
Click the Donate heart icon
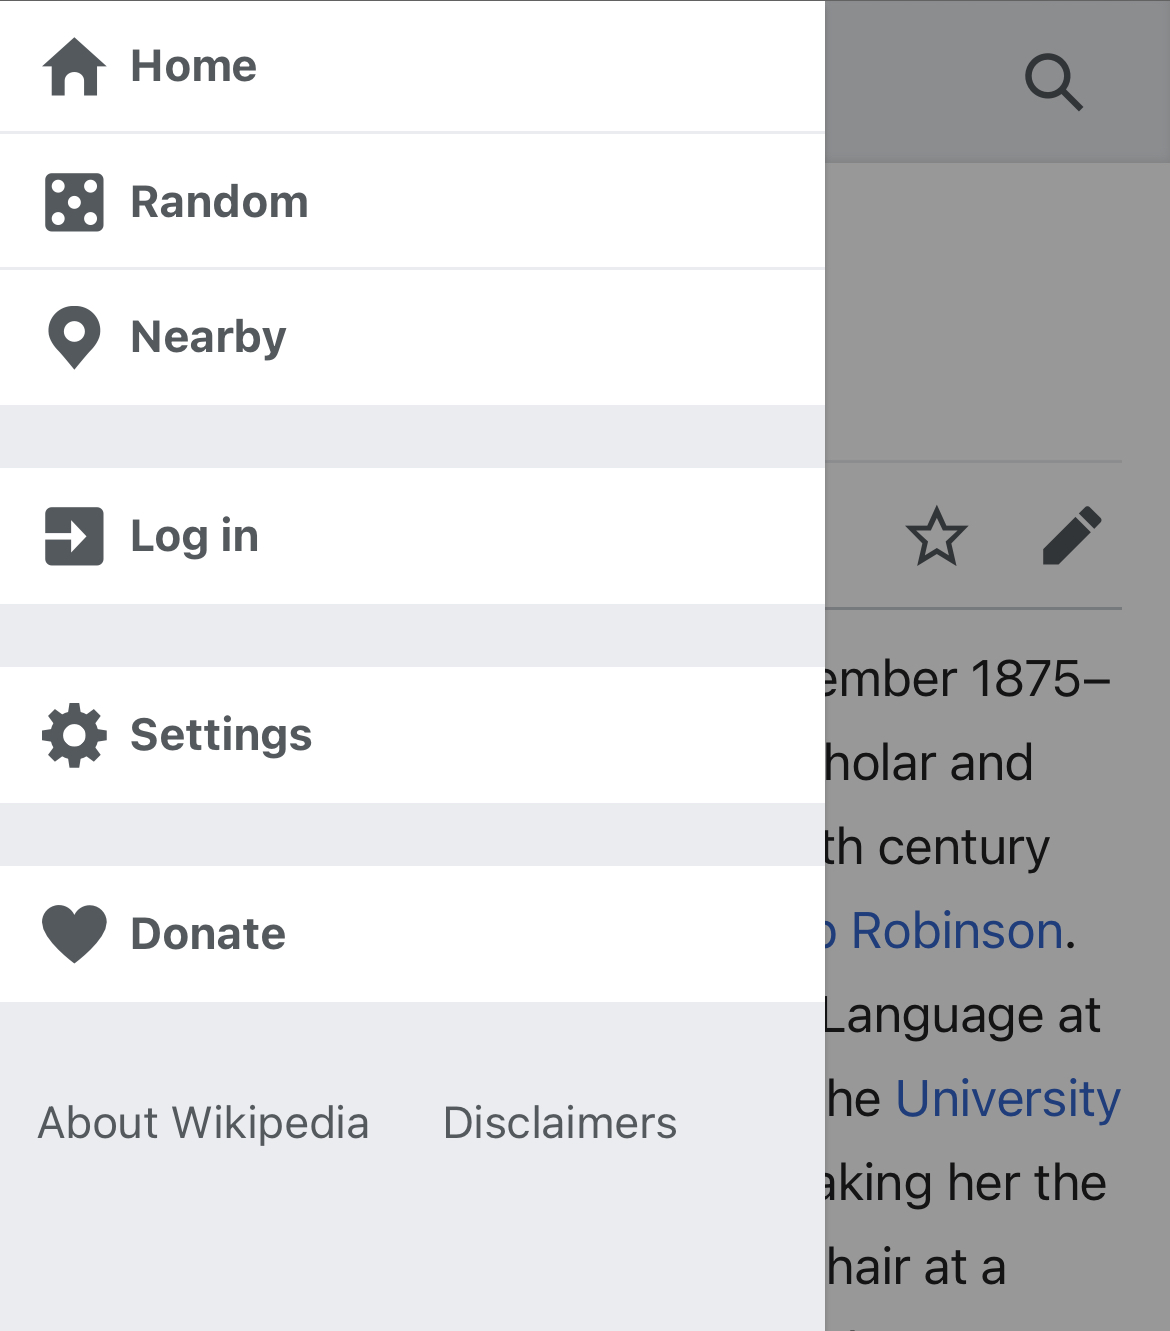point(74,934)
